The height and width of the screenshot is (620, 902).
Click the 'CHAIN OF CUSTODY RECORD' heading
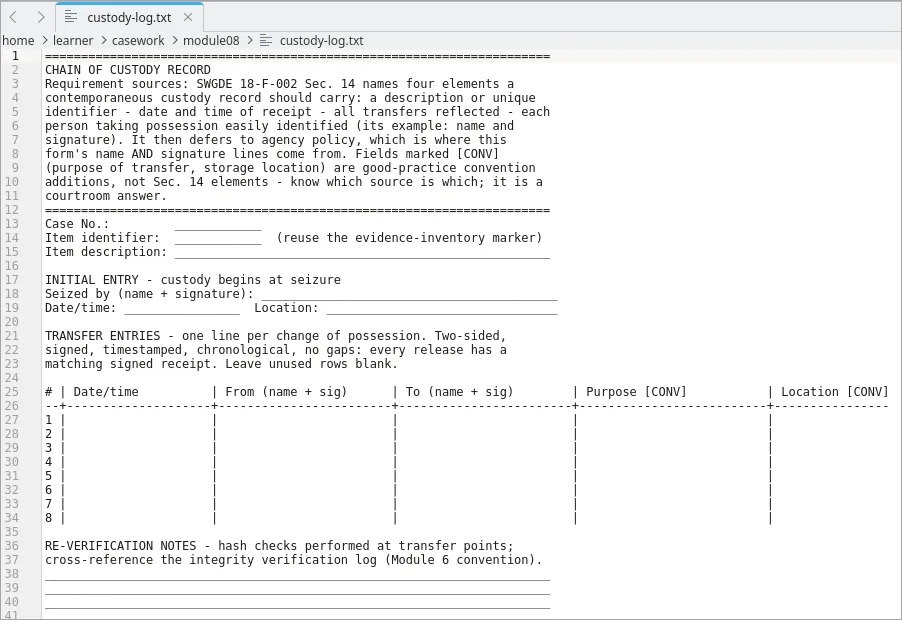[x=128, y=70]
